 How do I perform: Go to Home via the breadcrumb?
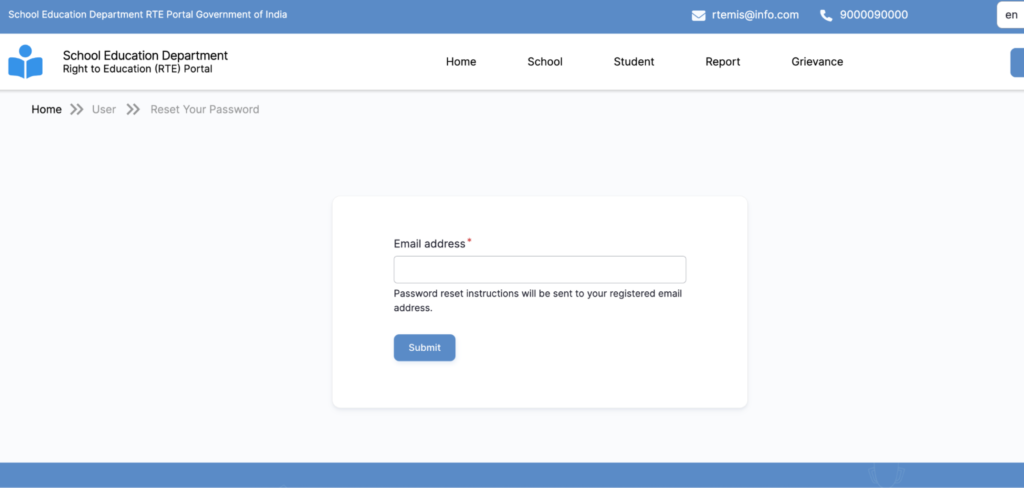[x=46, y=110]
